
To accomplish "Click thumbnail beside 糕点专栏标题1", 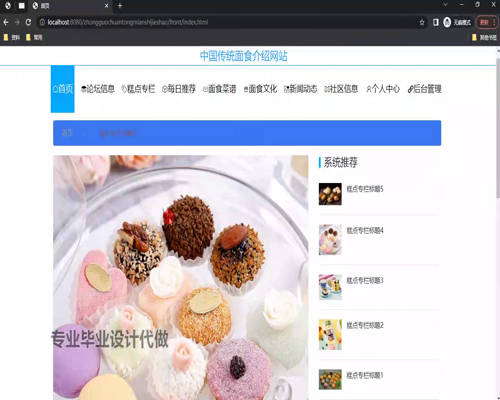I will 330,379.
